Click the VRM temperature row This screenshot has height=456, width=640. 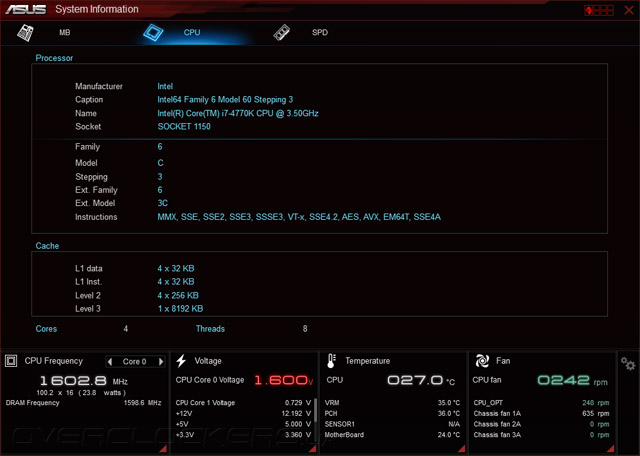click(392, 403)
